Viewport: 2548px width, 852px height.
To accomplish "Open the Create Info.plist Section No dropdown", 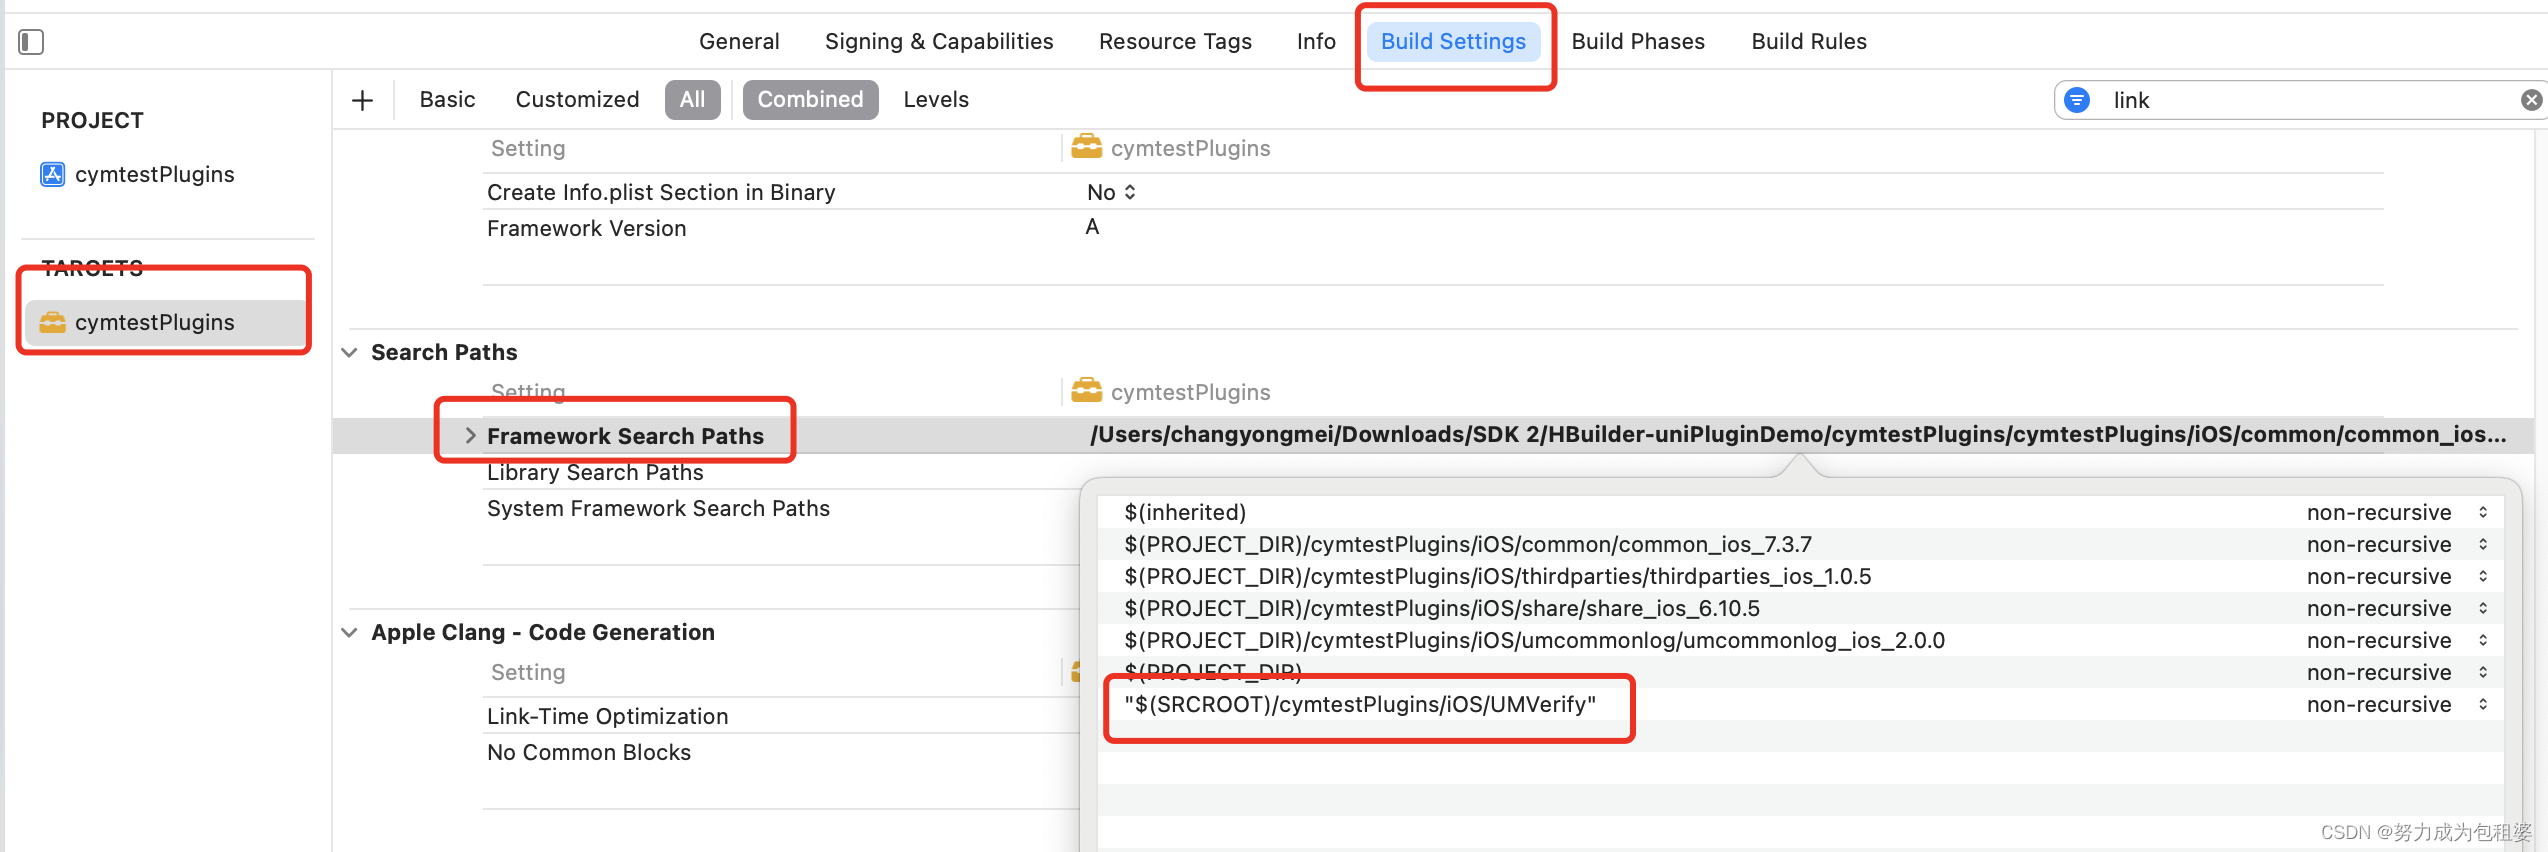I will click(1111, 192).
